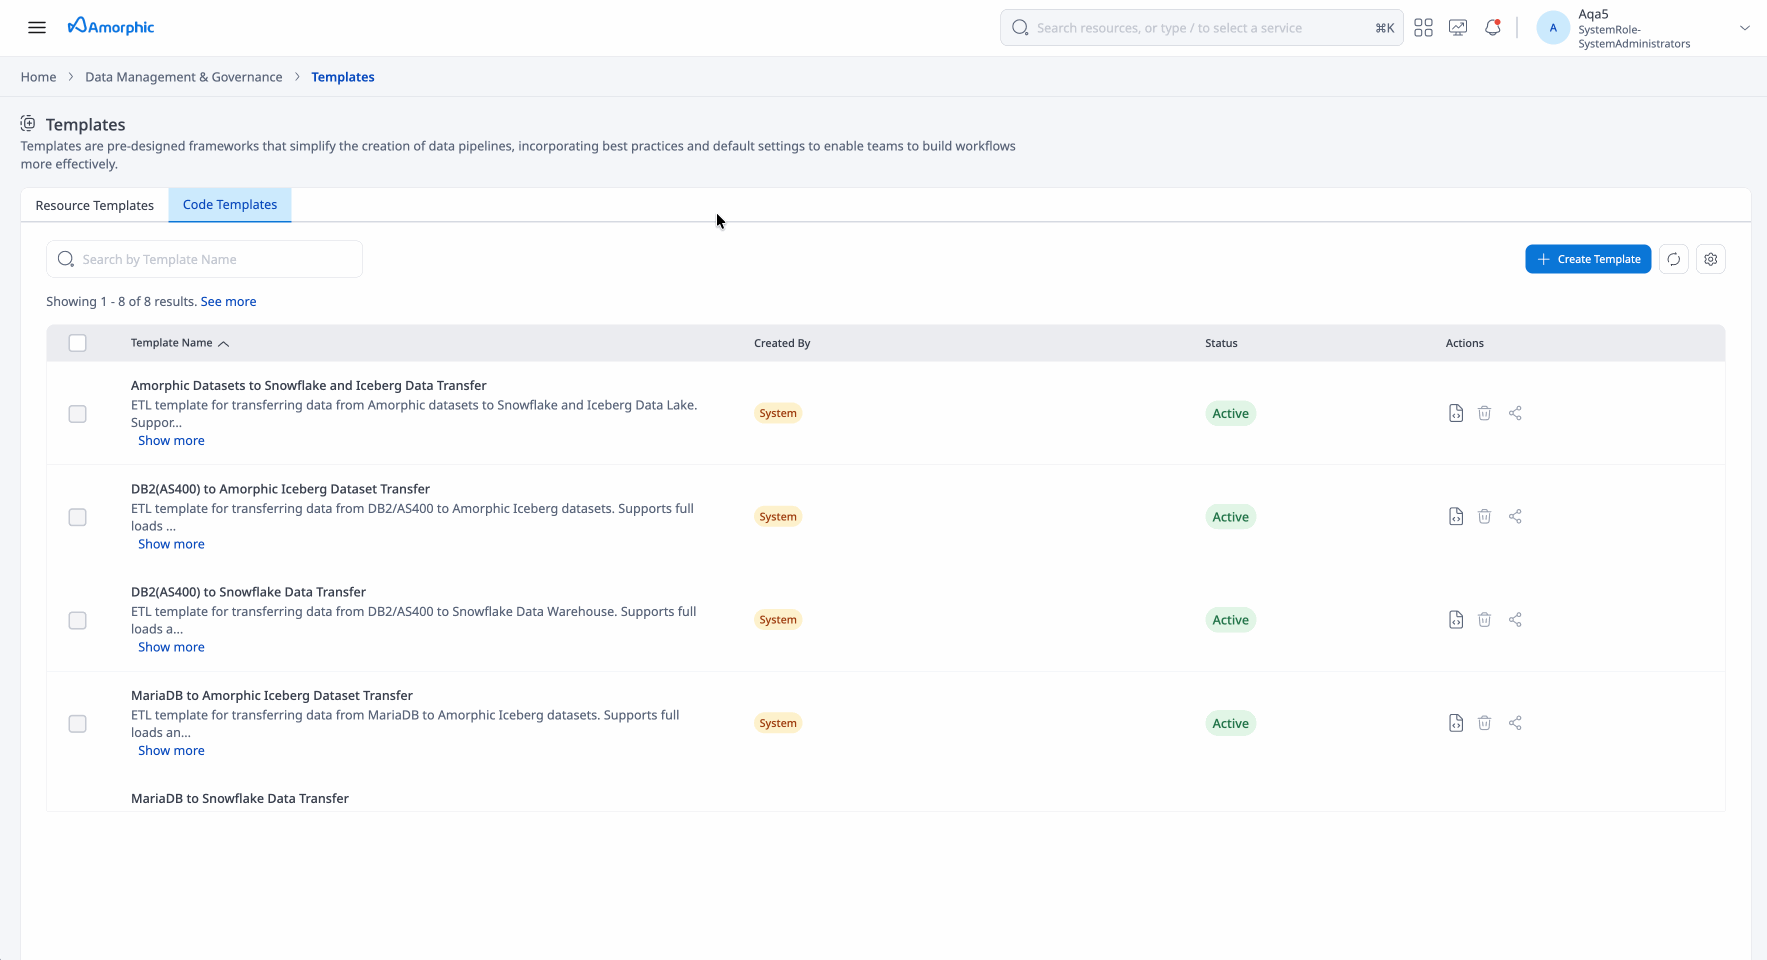
Task: Share MariaDB to Amorphic Iceberg template
Action: click(x=1515, y=723)
